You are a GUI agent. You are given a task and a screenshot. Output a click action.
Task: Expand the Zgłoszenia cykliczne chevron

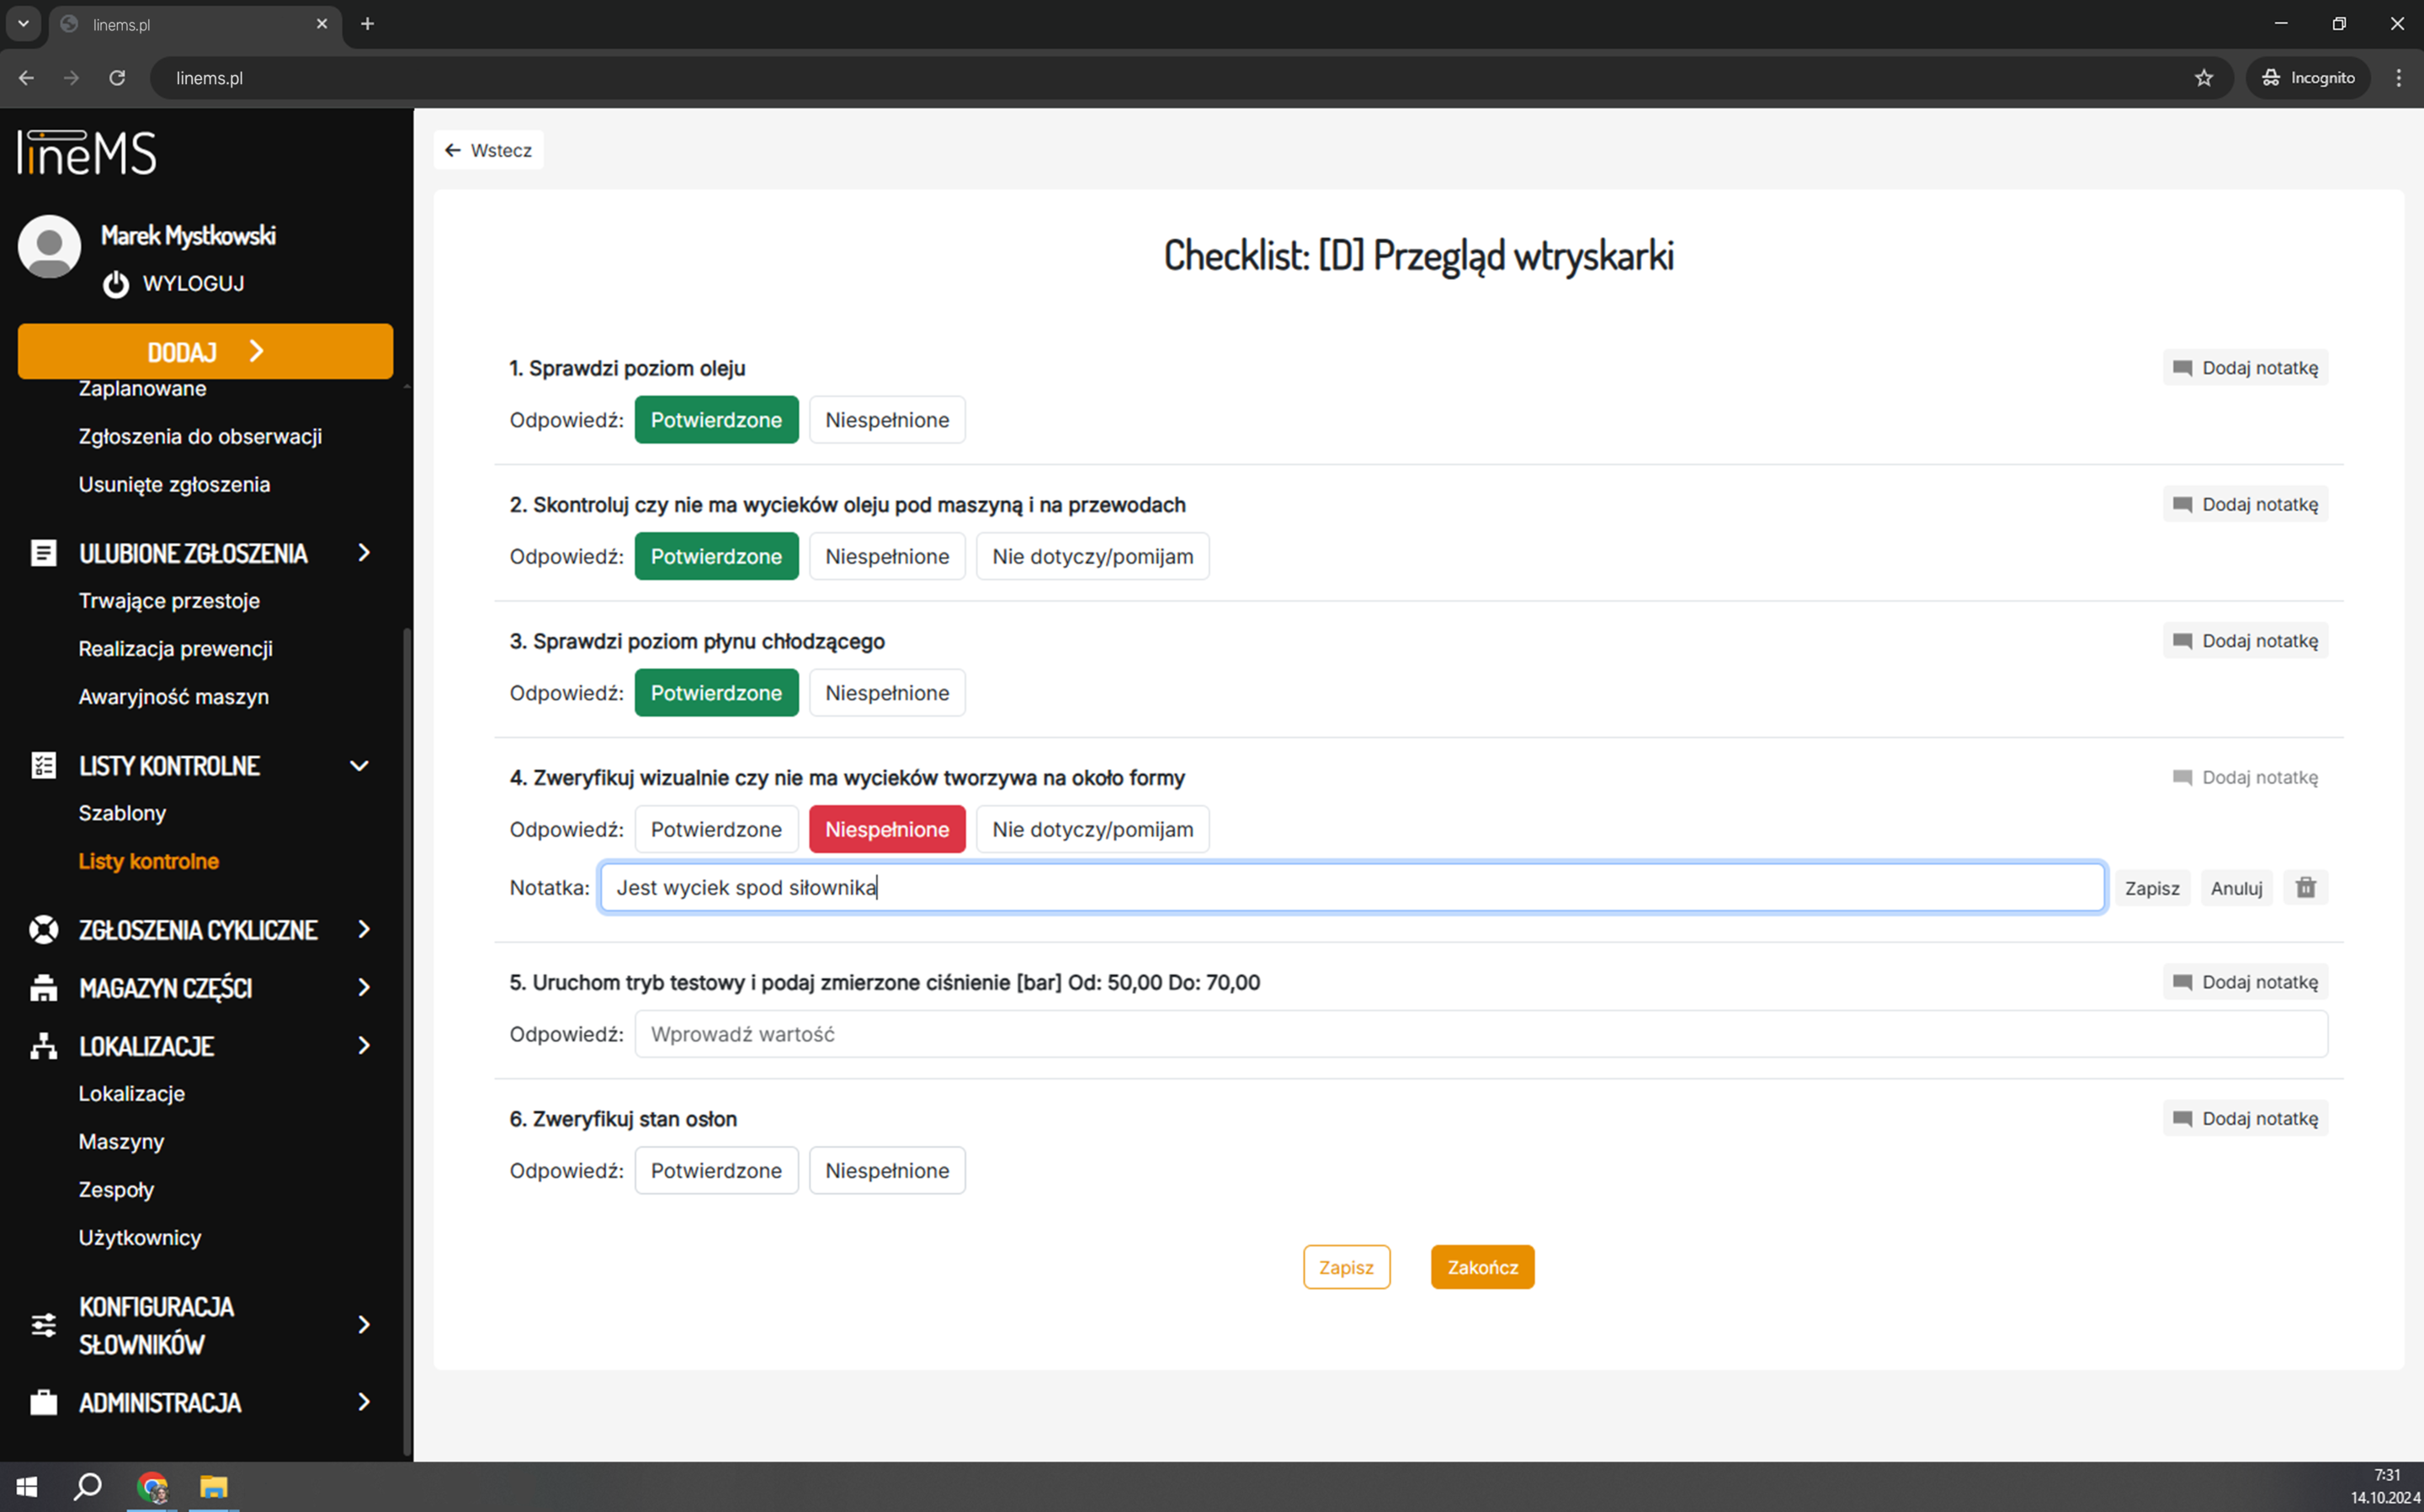(x=364, y=929)
